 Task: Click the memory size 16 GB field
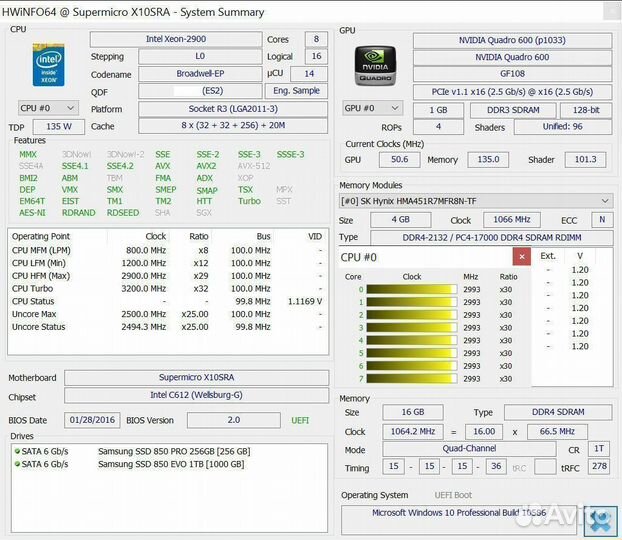tap(413, 412)
